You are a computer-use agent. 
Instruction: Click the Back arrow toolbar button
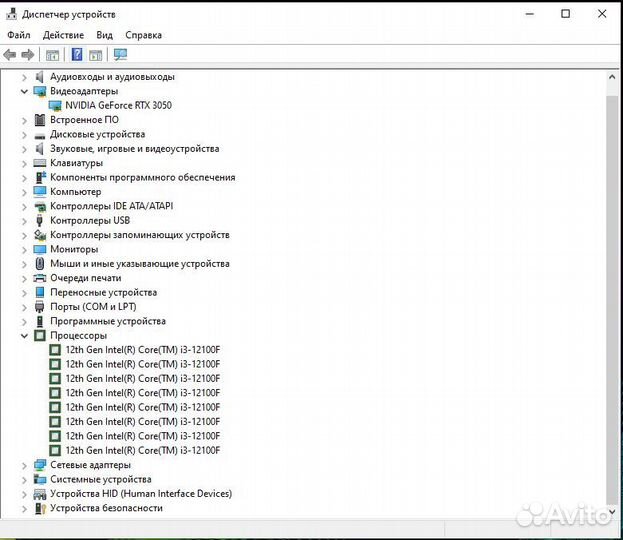click(x=10, y=54)
